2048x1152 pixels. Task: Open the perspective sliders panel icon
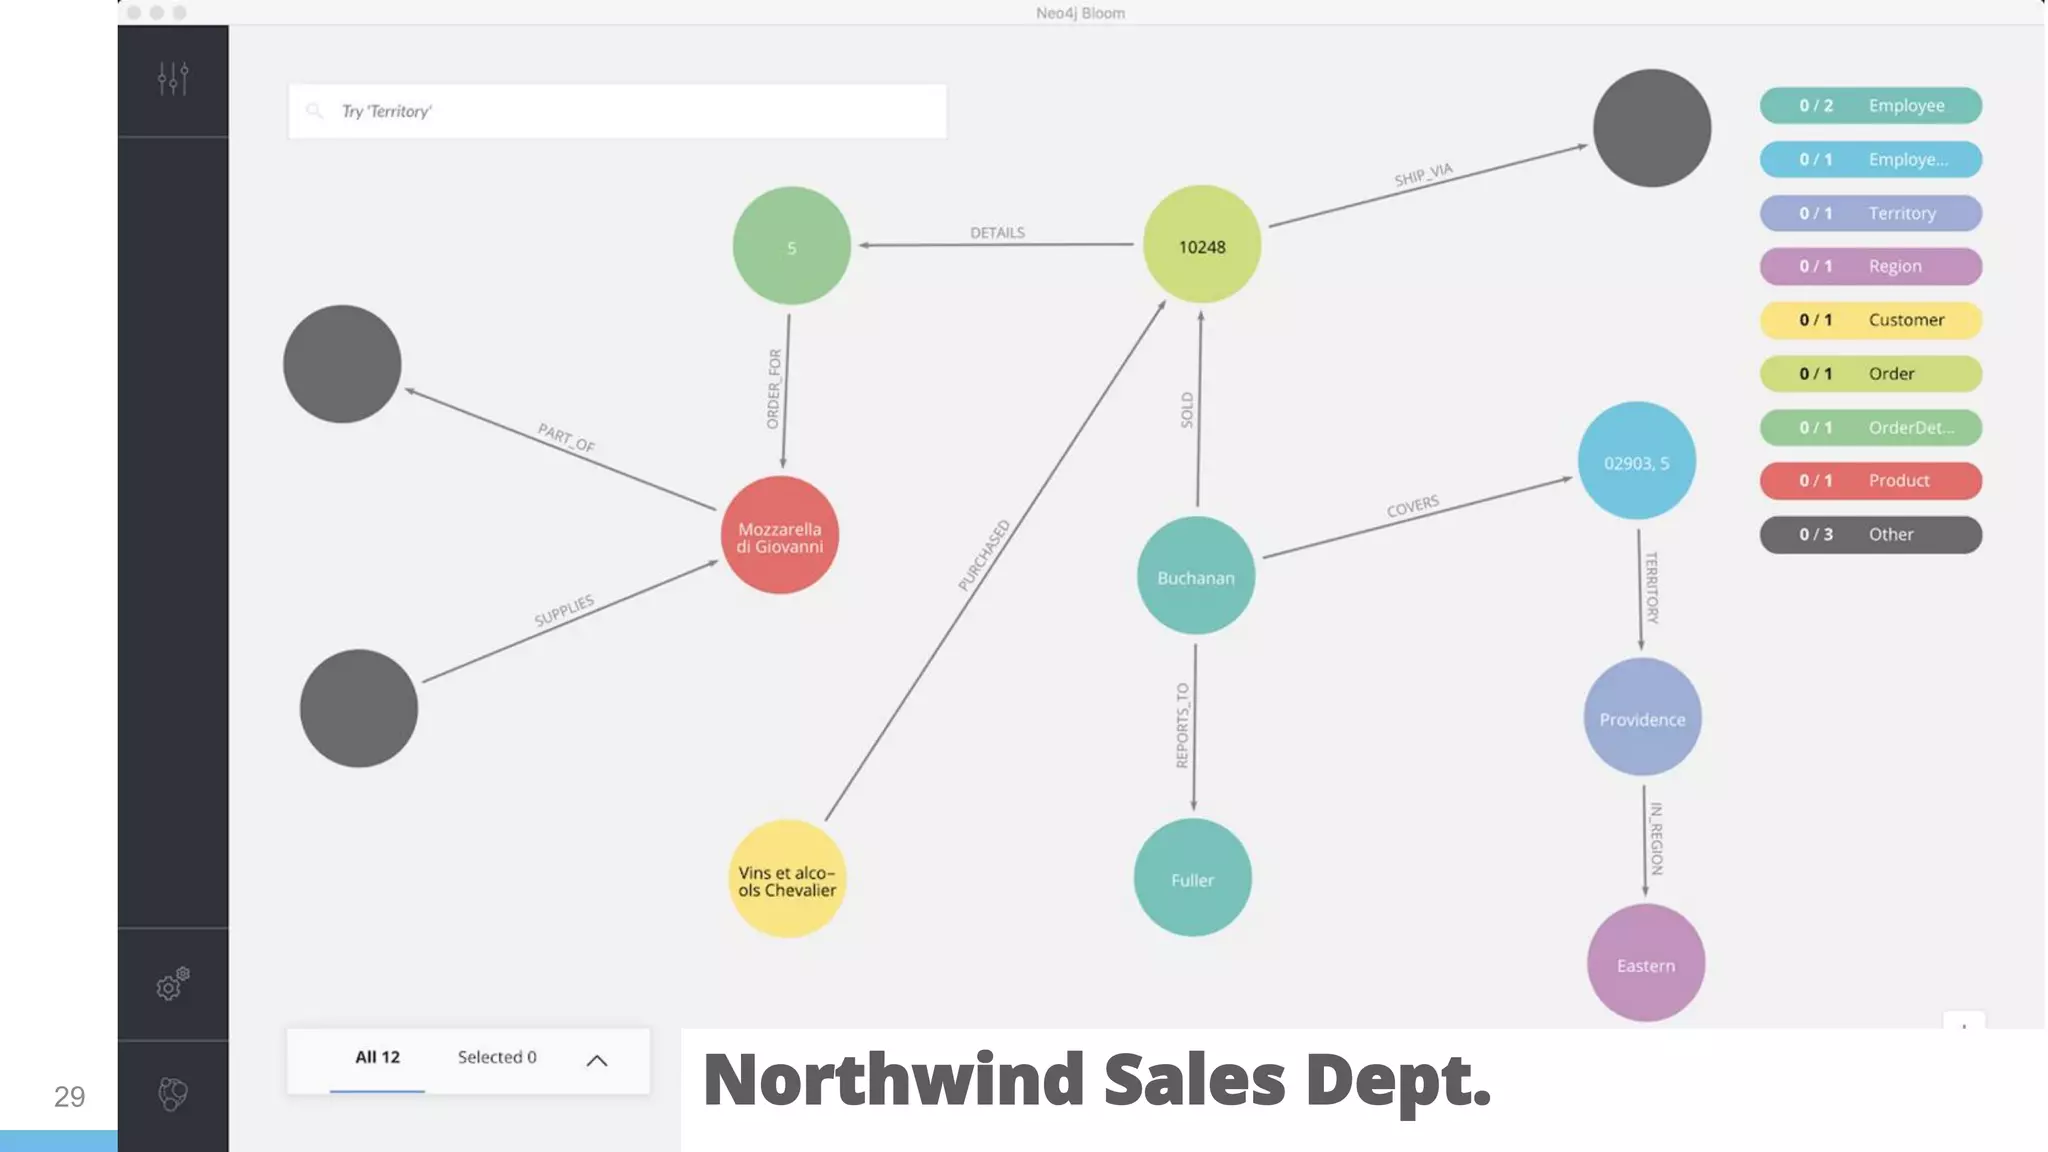(x=173, y=79)
